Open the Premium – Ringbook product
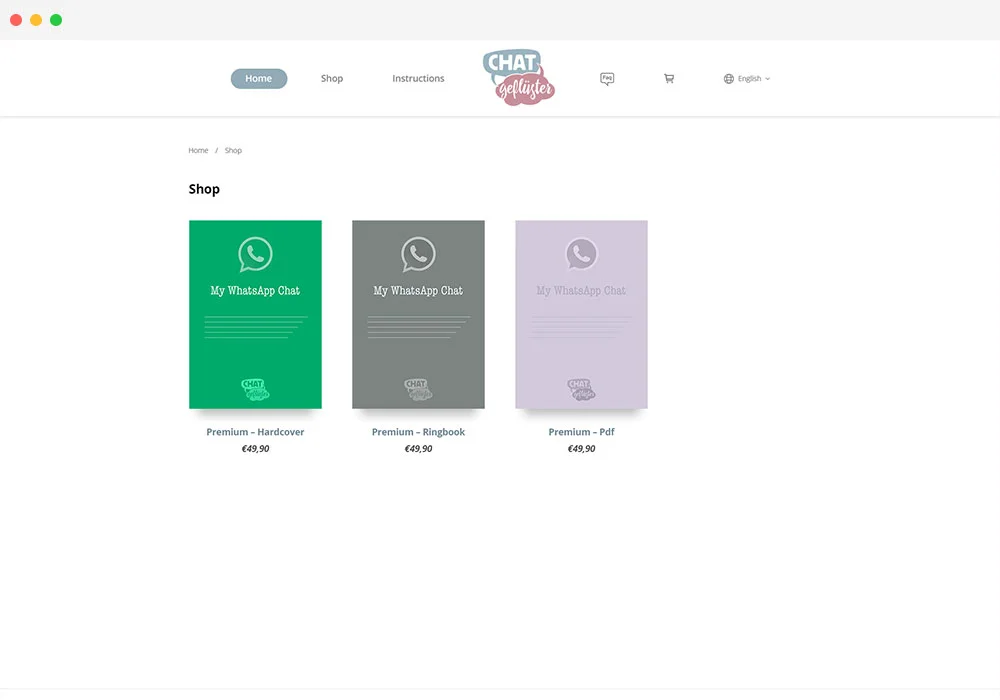This screenshot has height=700, width=1000. click(x=418, y=431)
